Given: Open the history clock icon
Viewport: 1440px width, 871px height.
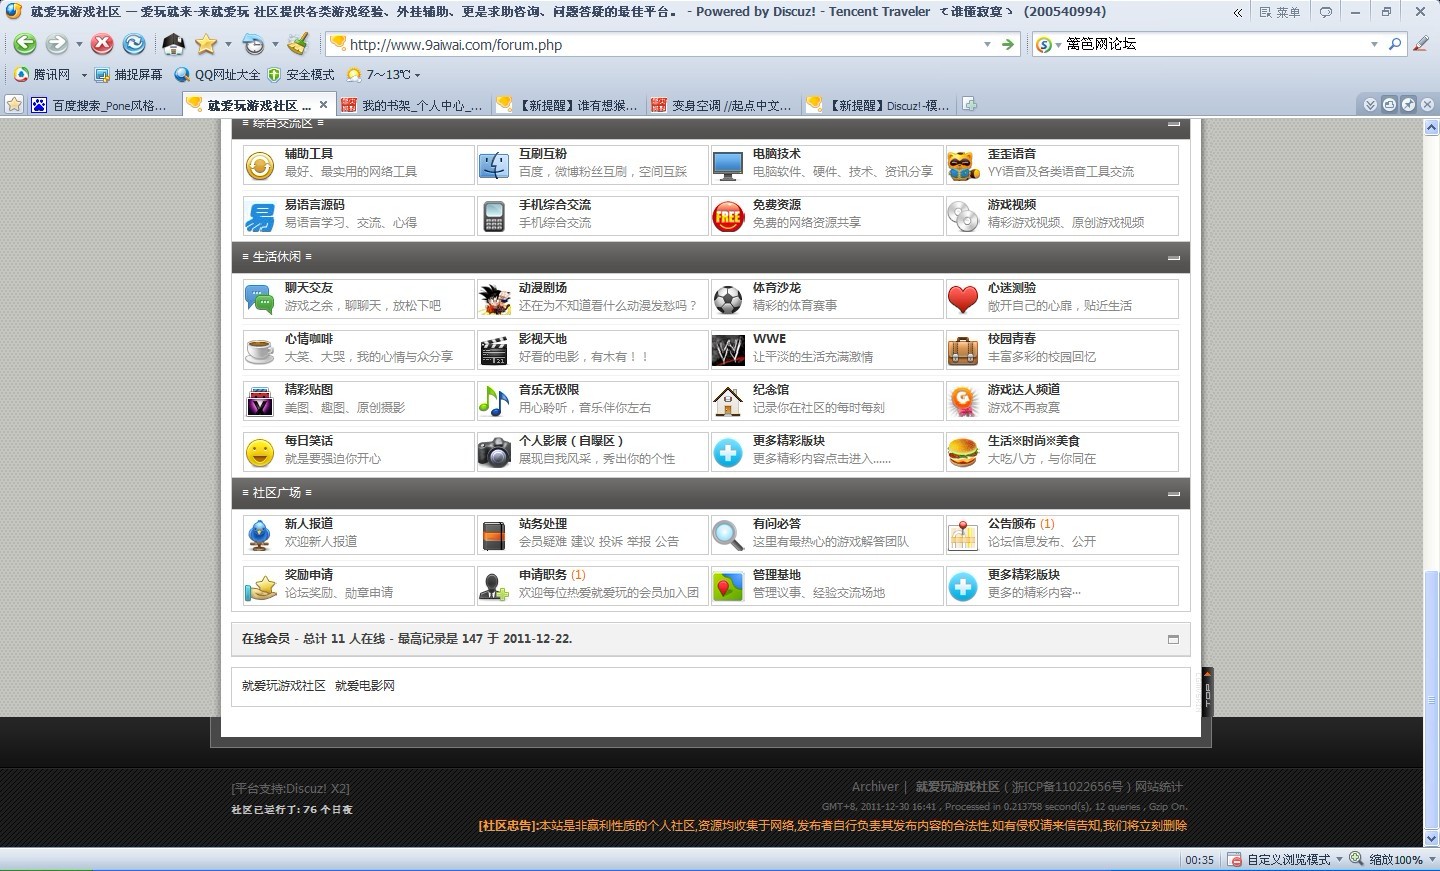Looking at the screenshot, I should (x=253, y=44).
